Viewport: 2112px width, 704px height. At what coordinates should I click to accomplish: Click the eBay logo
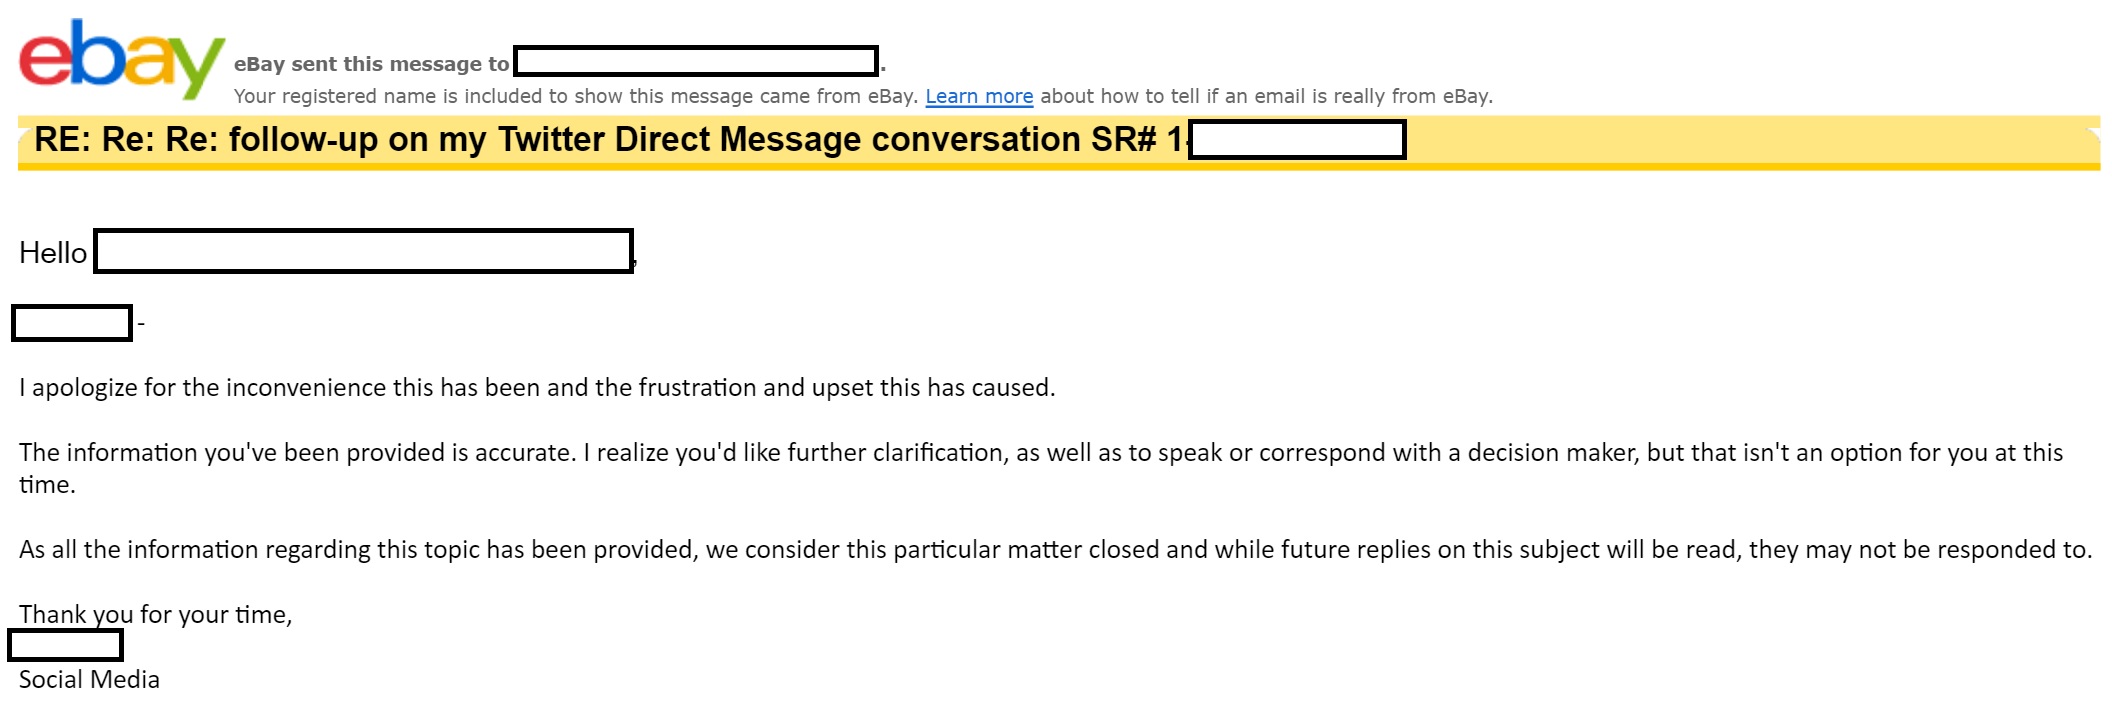(120, 58)
